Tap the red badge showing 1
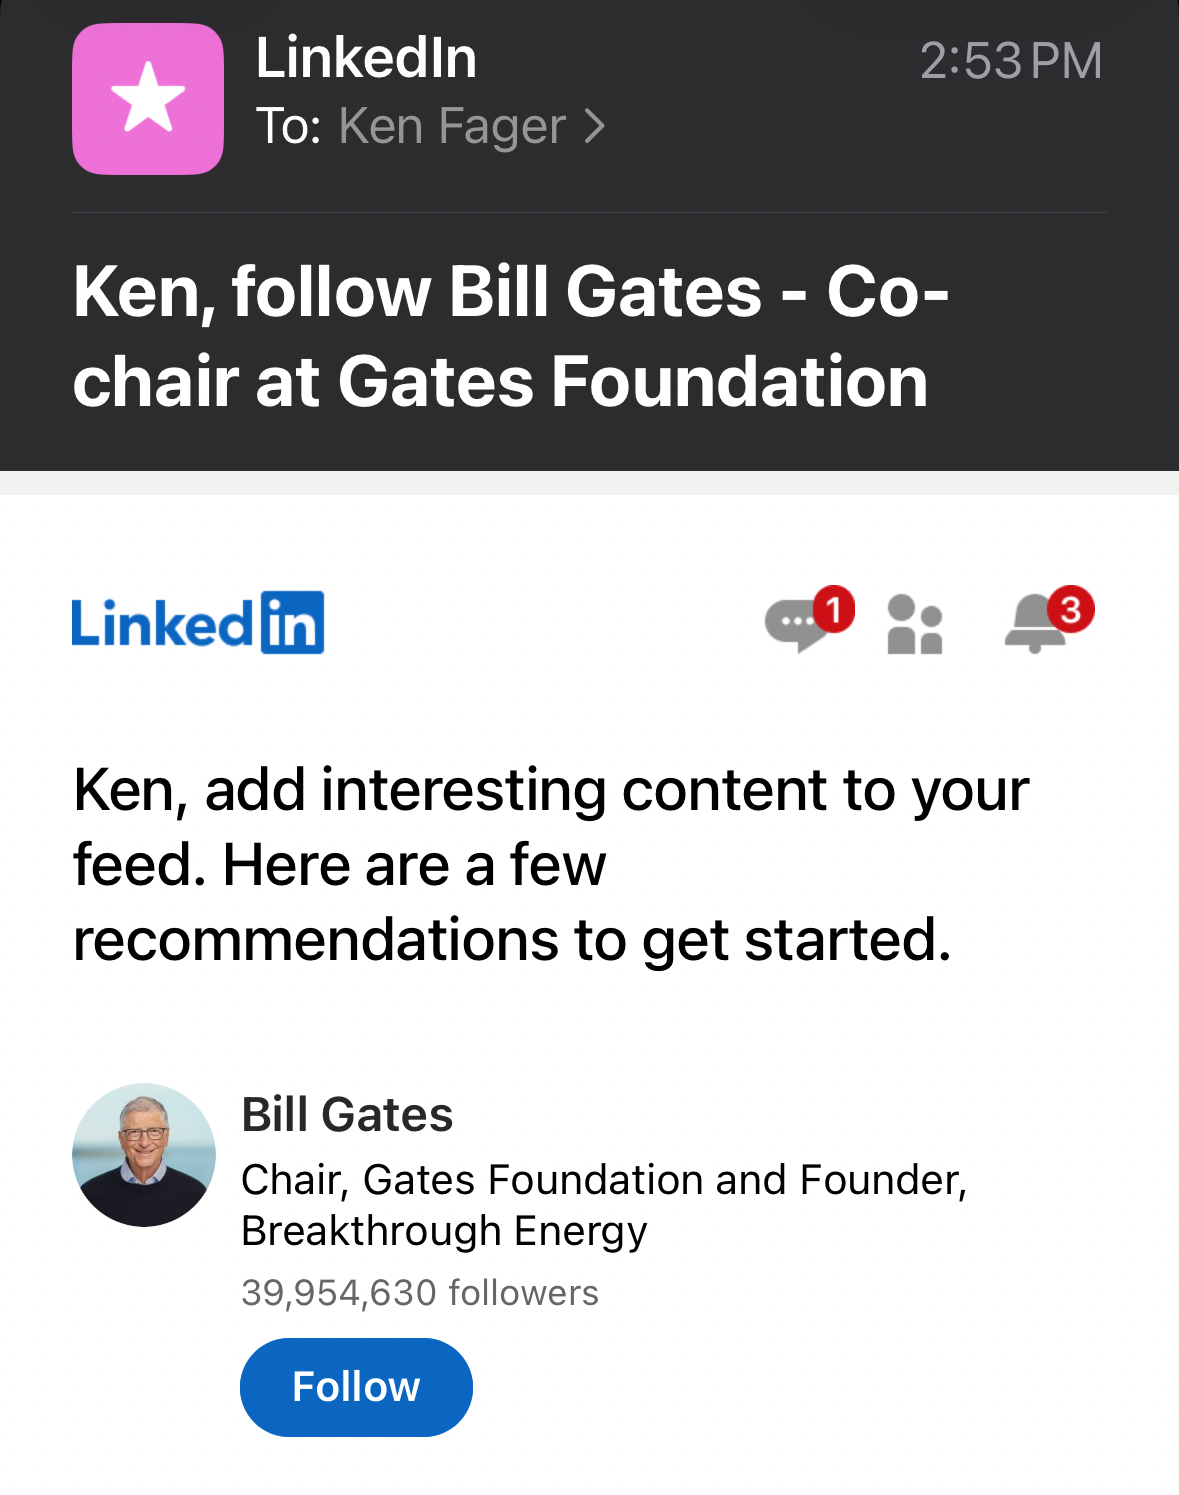Image resolution: width=1179 pixels, height=1495 pixels. [834, 609]
